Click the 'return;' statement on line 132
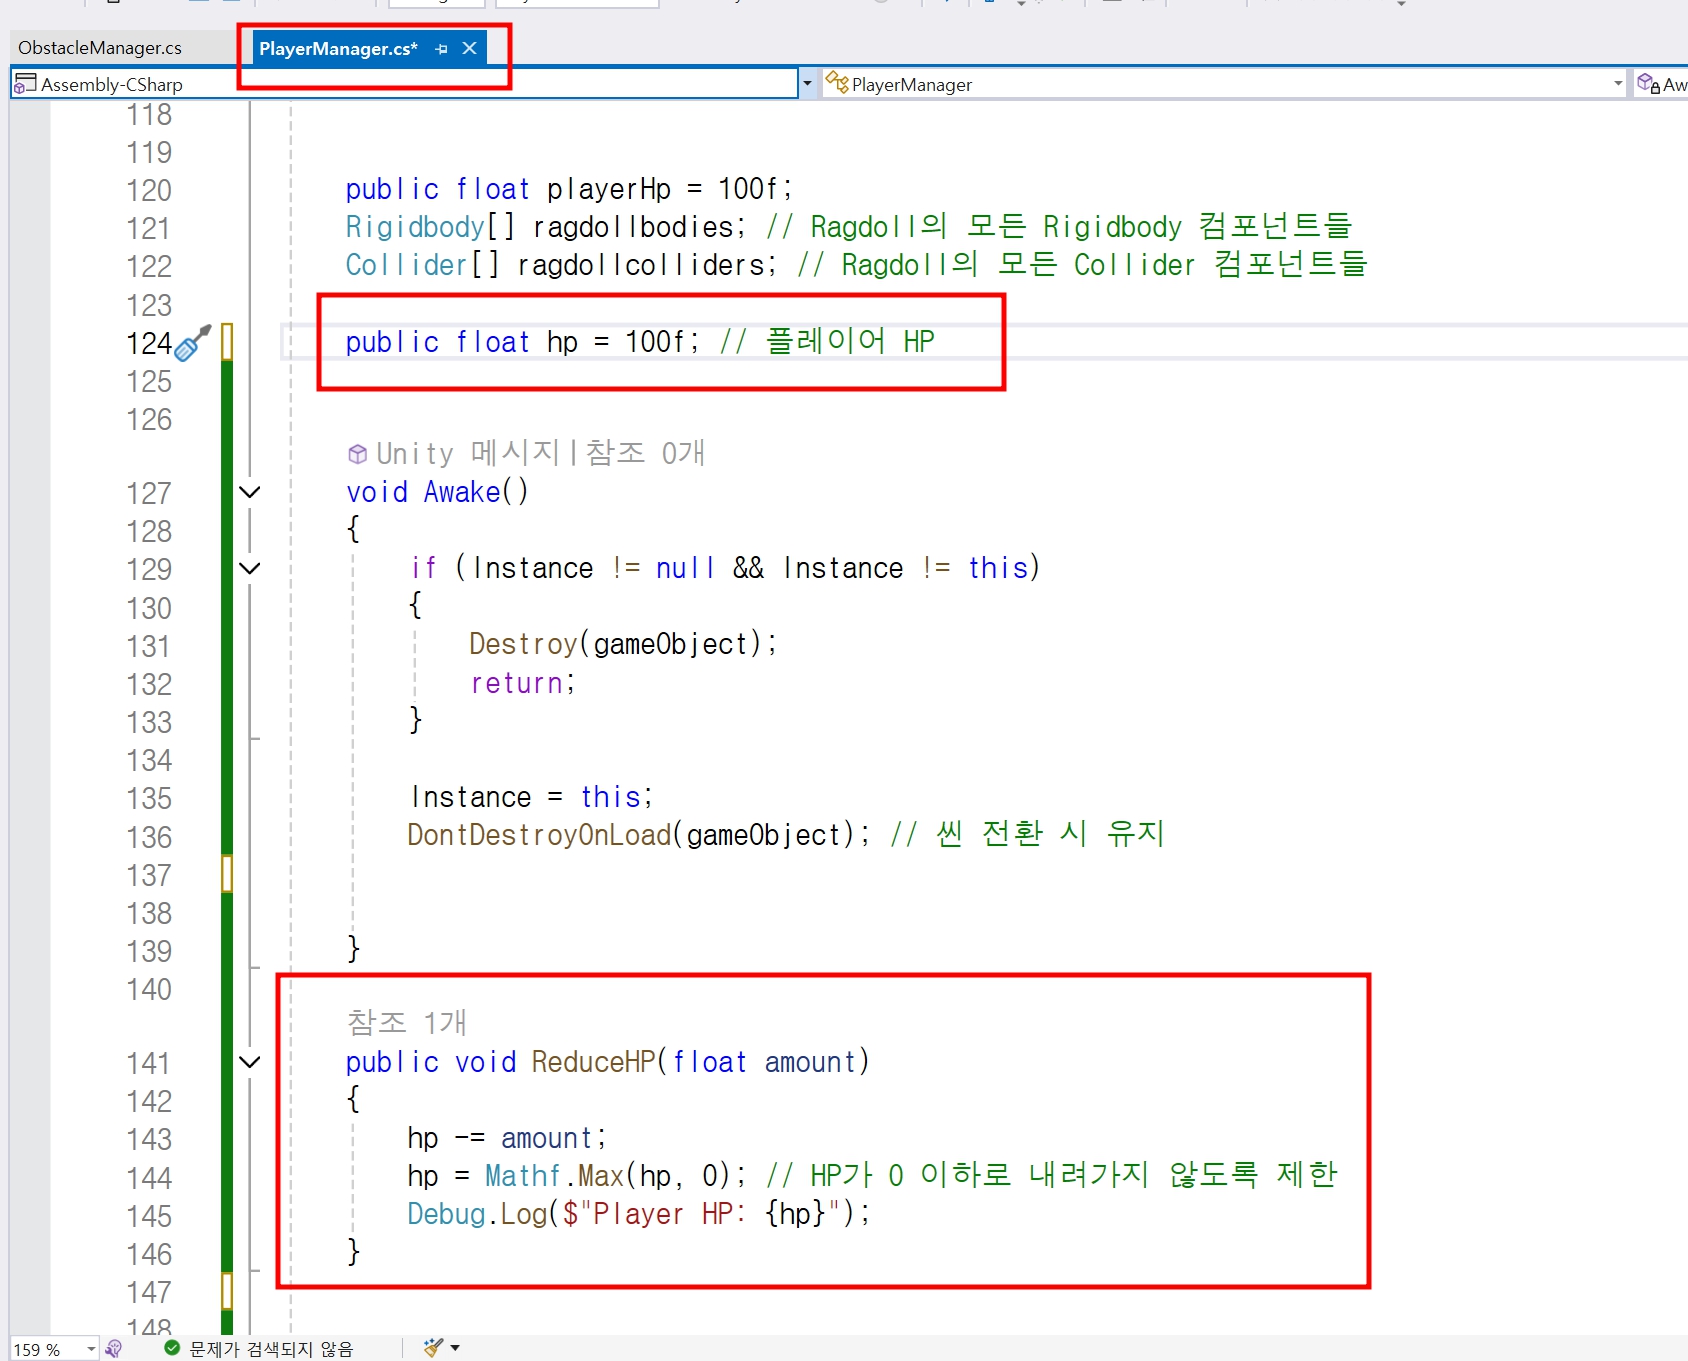Image resolution: width=1688 pixels, height=1361 pixels. pyautogui.click(x=523, y=683)
